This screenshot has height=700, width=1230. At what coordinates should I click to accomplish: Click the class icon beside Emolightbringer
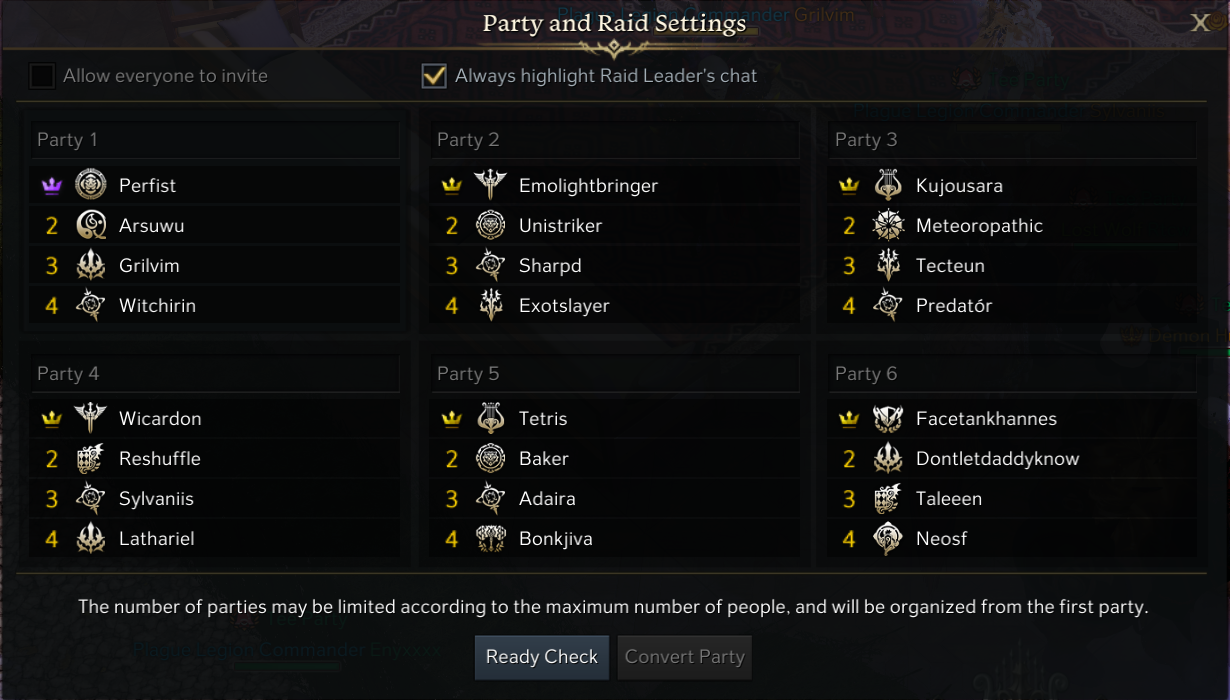491,185
